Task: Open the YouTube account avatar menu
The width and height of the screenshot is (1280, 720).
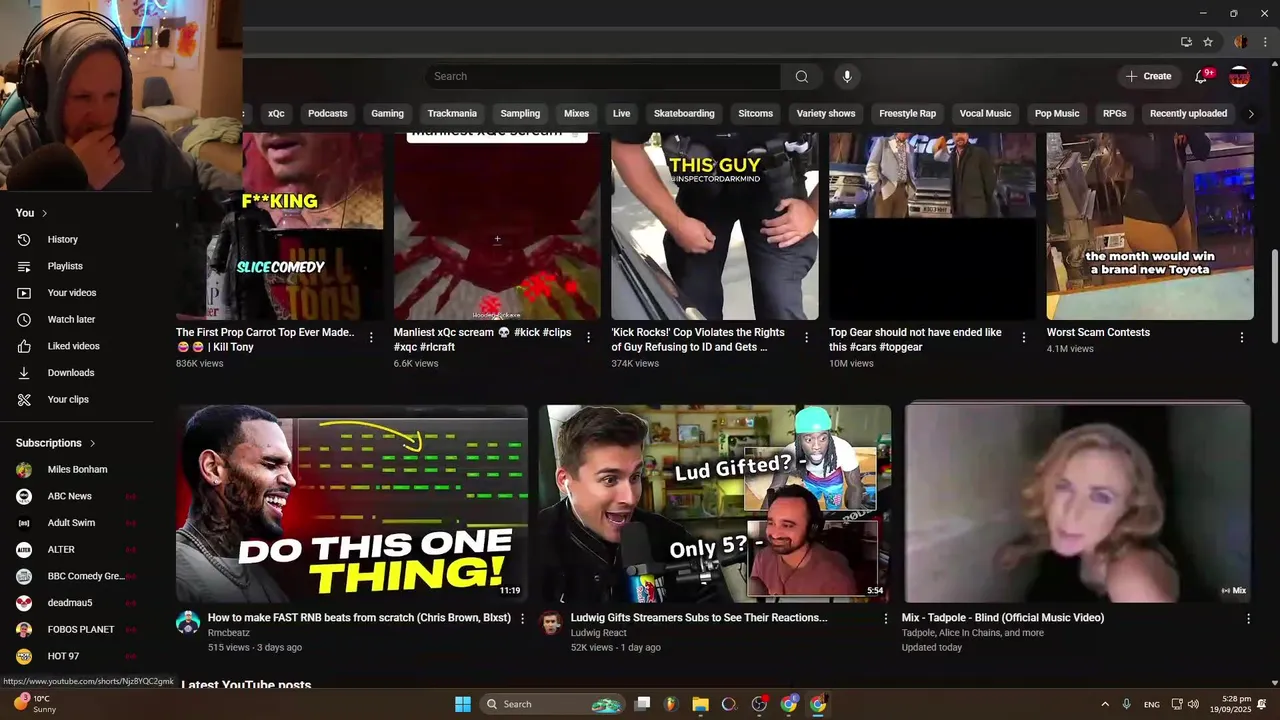Action: coord(1239,76)
